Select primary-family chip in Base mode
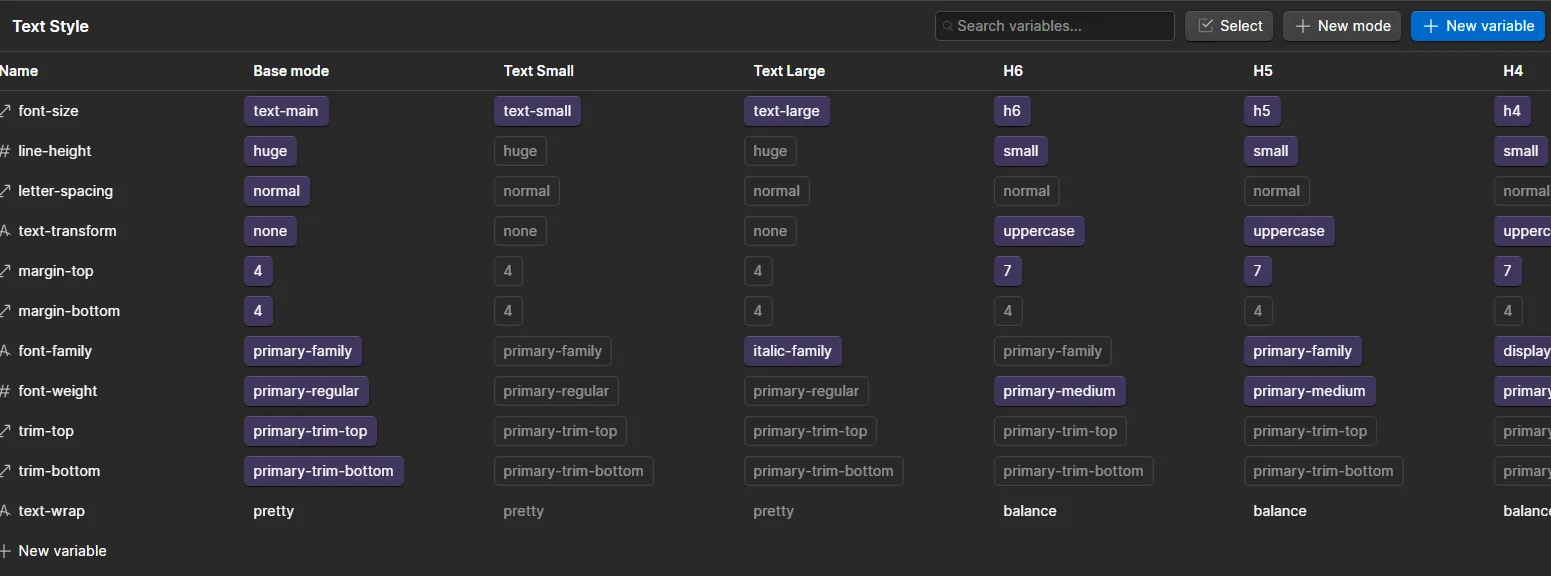 click(303, 351)
